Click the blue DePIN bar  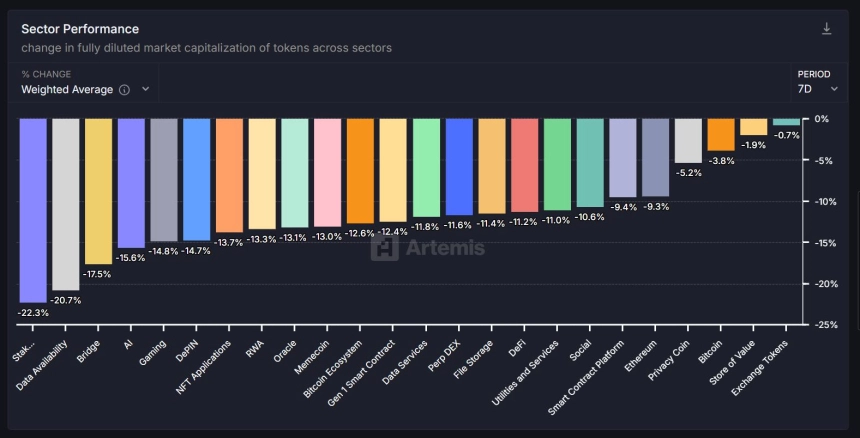point(196,180)
